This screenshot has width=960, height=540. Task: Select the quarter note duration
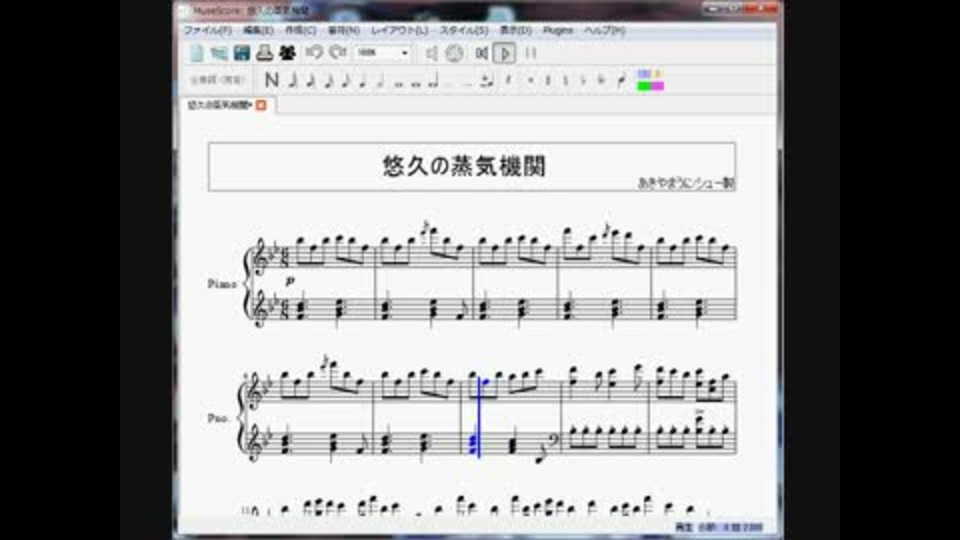pyautogui.click(x=363, y=80)
